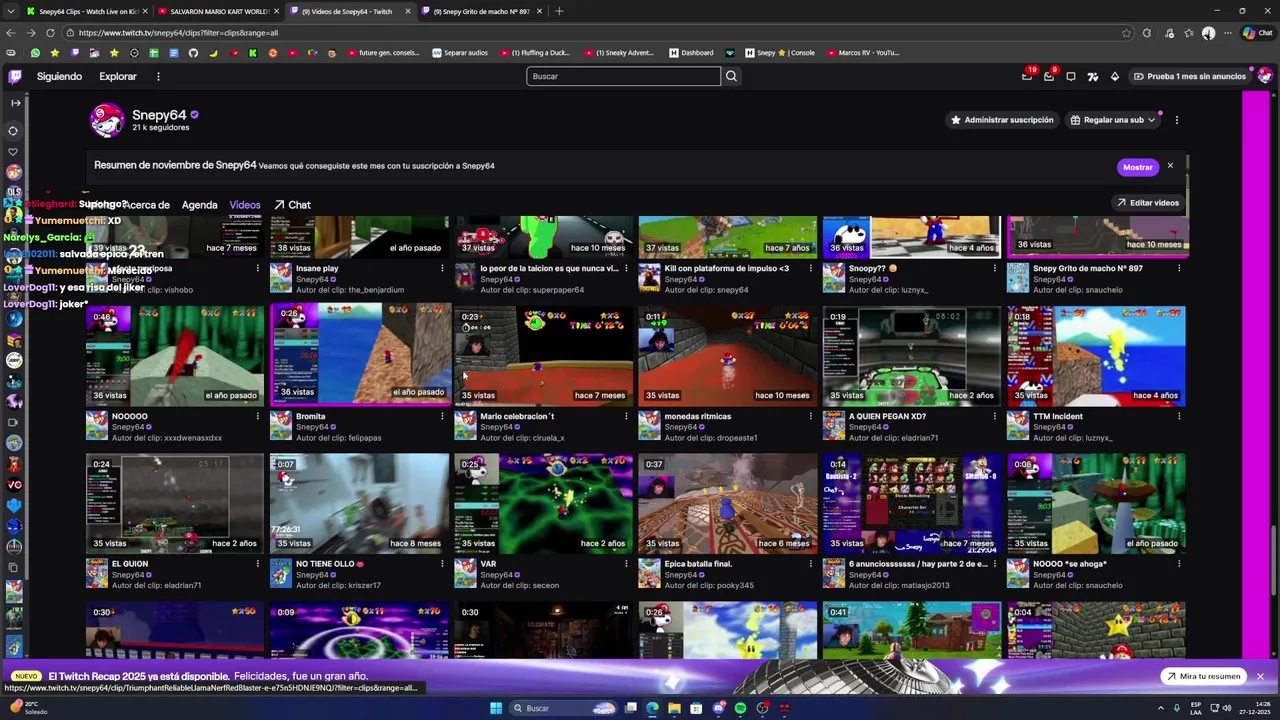Click 'Separar audios' bookmark

tap(460, 53)
